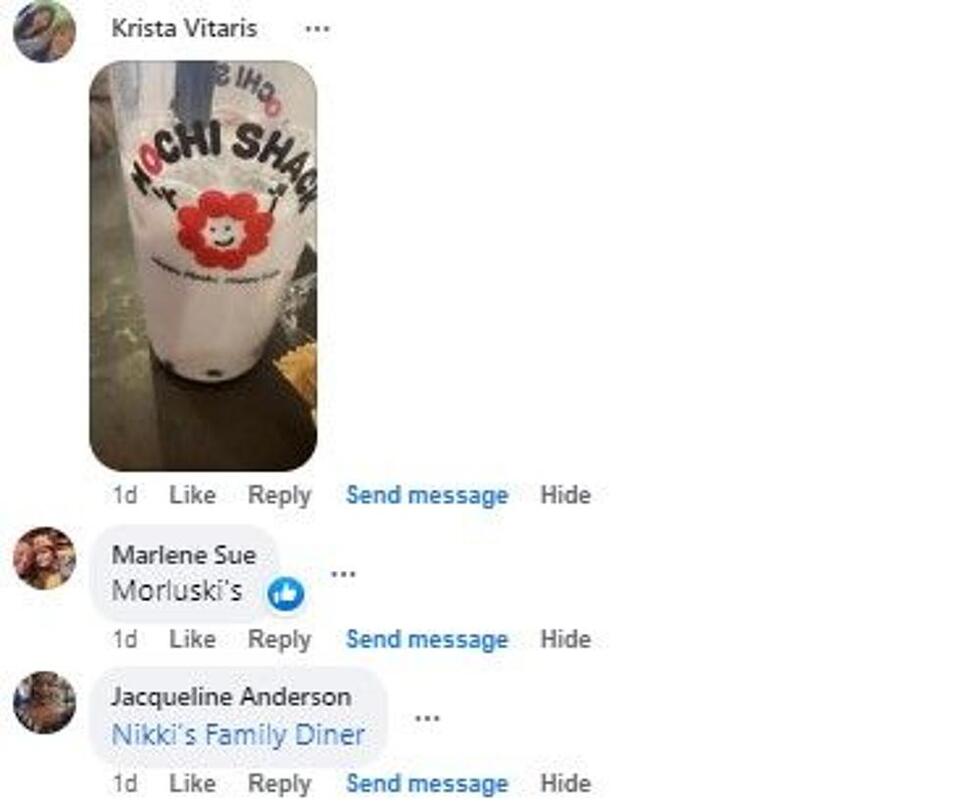Open options menu beside Krista Vitaris

317,29
